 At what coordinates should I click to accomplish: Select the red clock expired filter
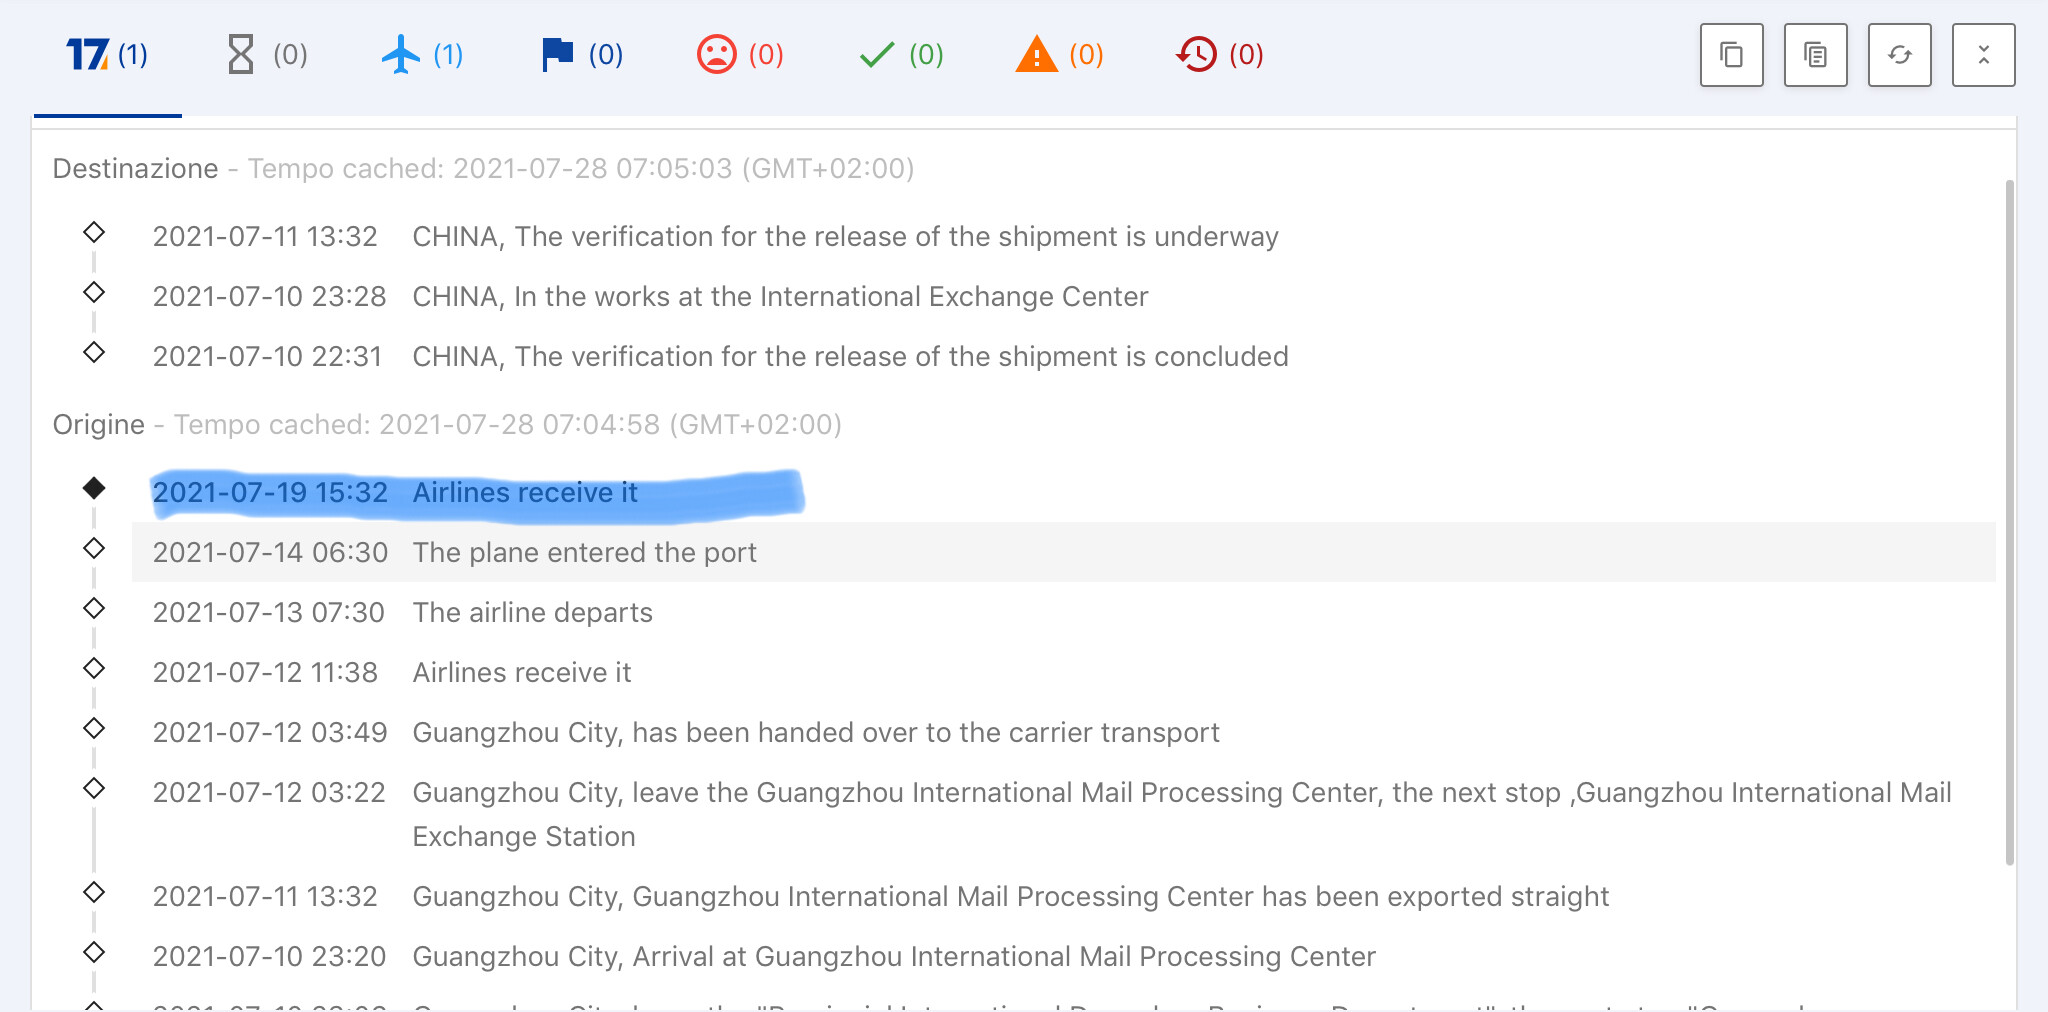point(1220,55)
